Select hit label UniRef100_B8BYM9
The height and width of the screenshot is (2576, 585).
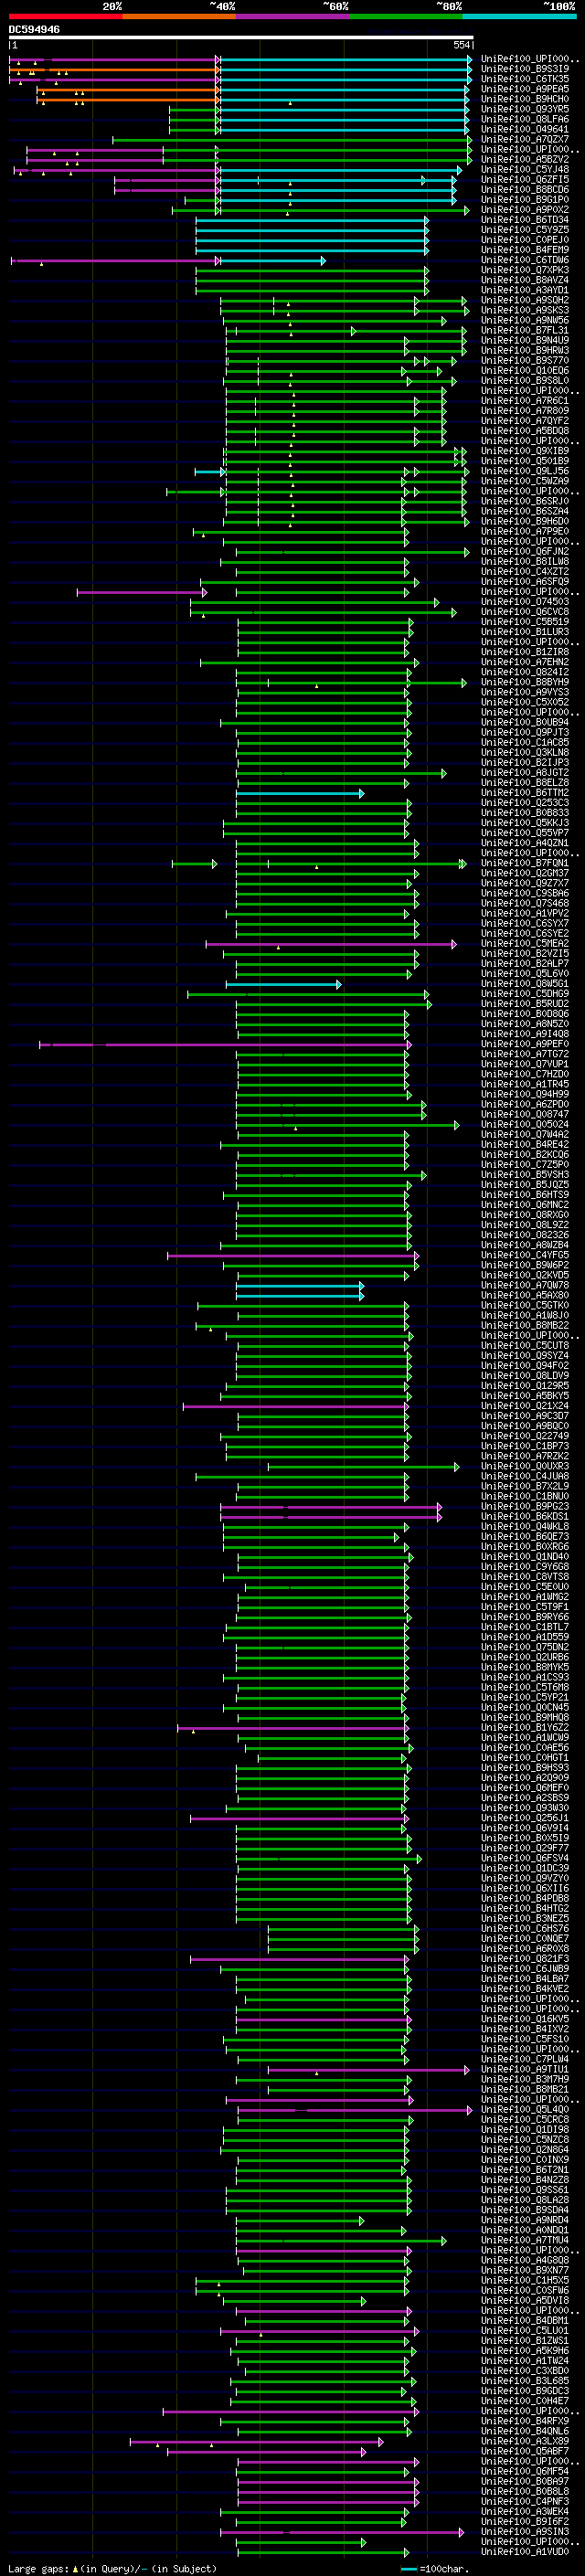point(525,682)
